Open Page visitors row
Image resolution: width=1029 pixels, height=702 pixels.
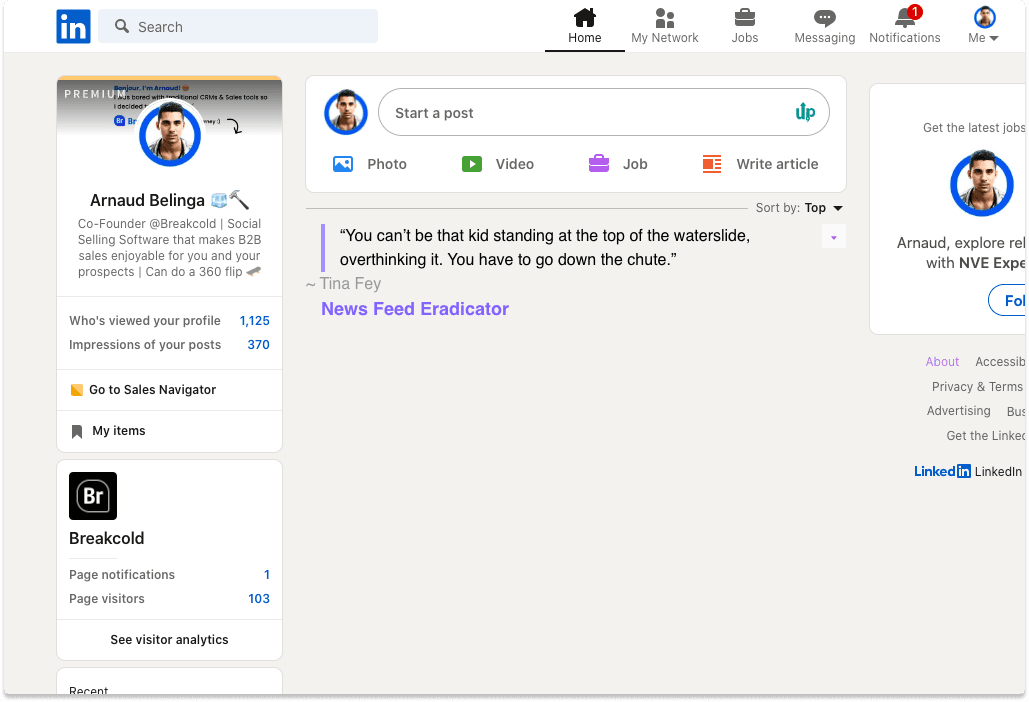tap(169, 599)
